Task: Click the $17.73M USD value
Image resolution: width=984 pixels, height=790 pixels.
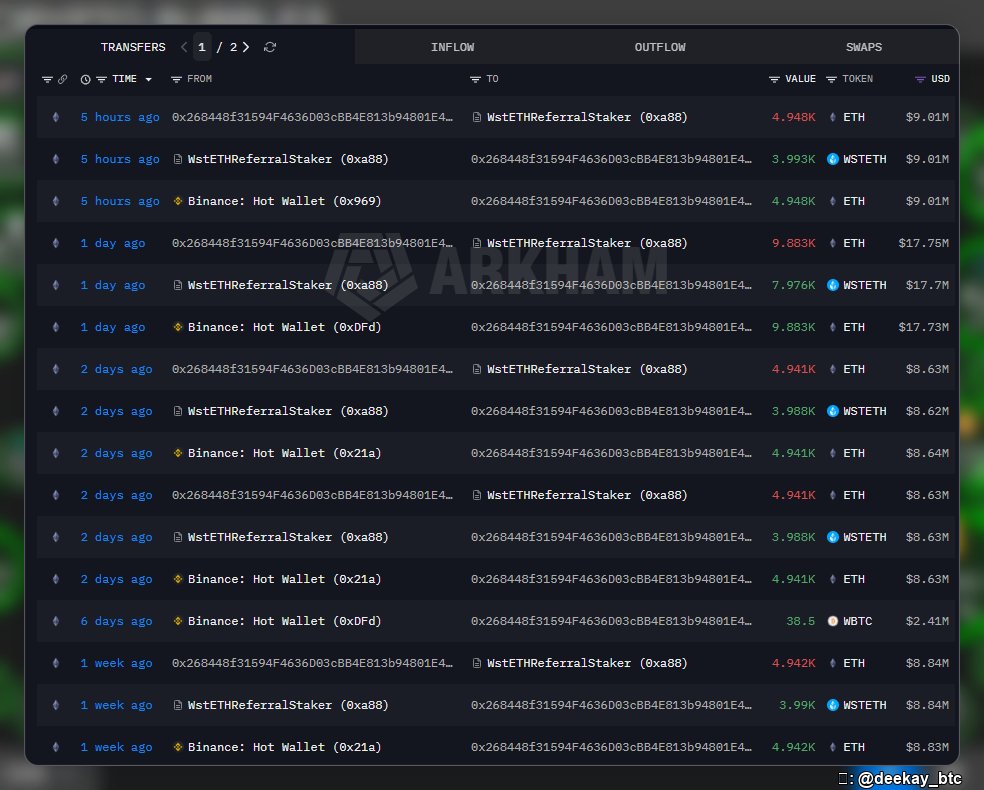Action: 923,328
